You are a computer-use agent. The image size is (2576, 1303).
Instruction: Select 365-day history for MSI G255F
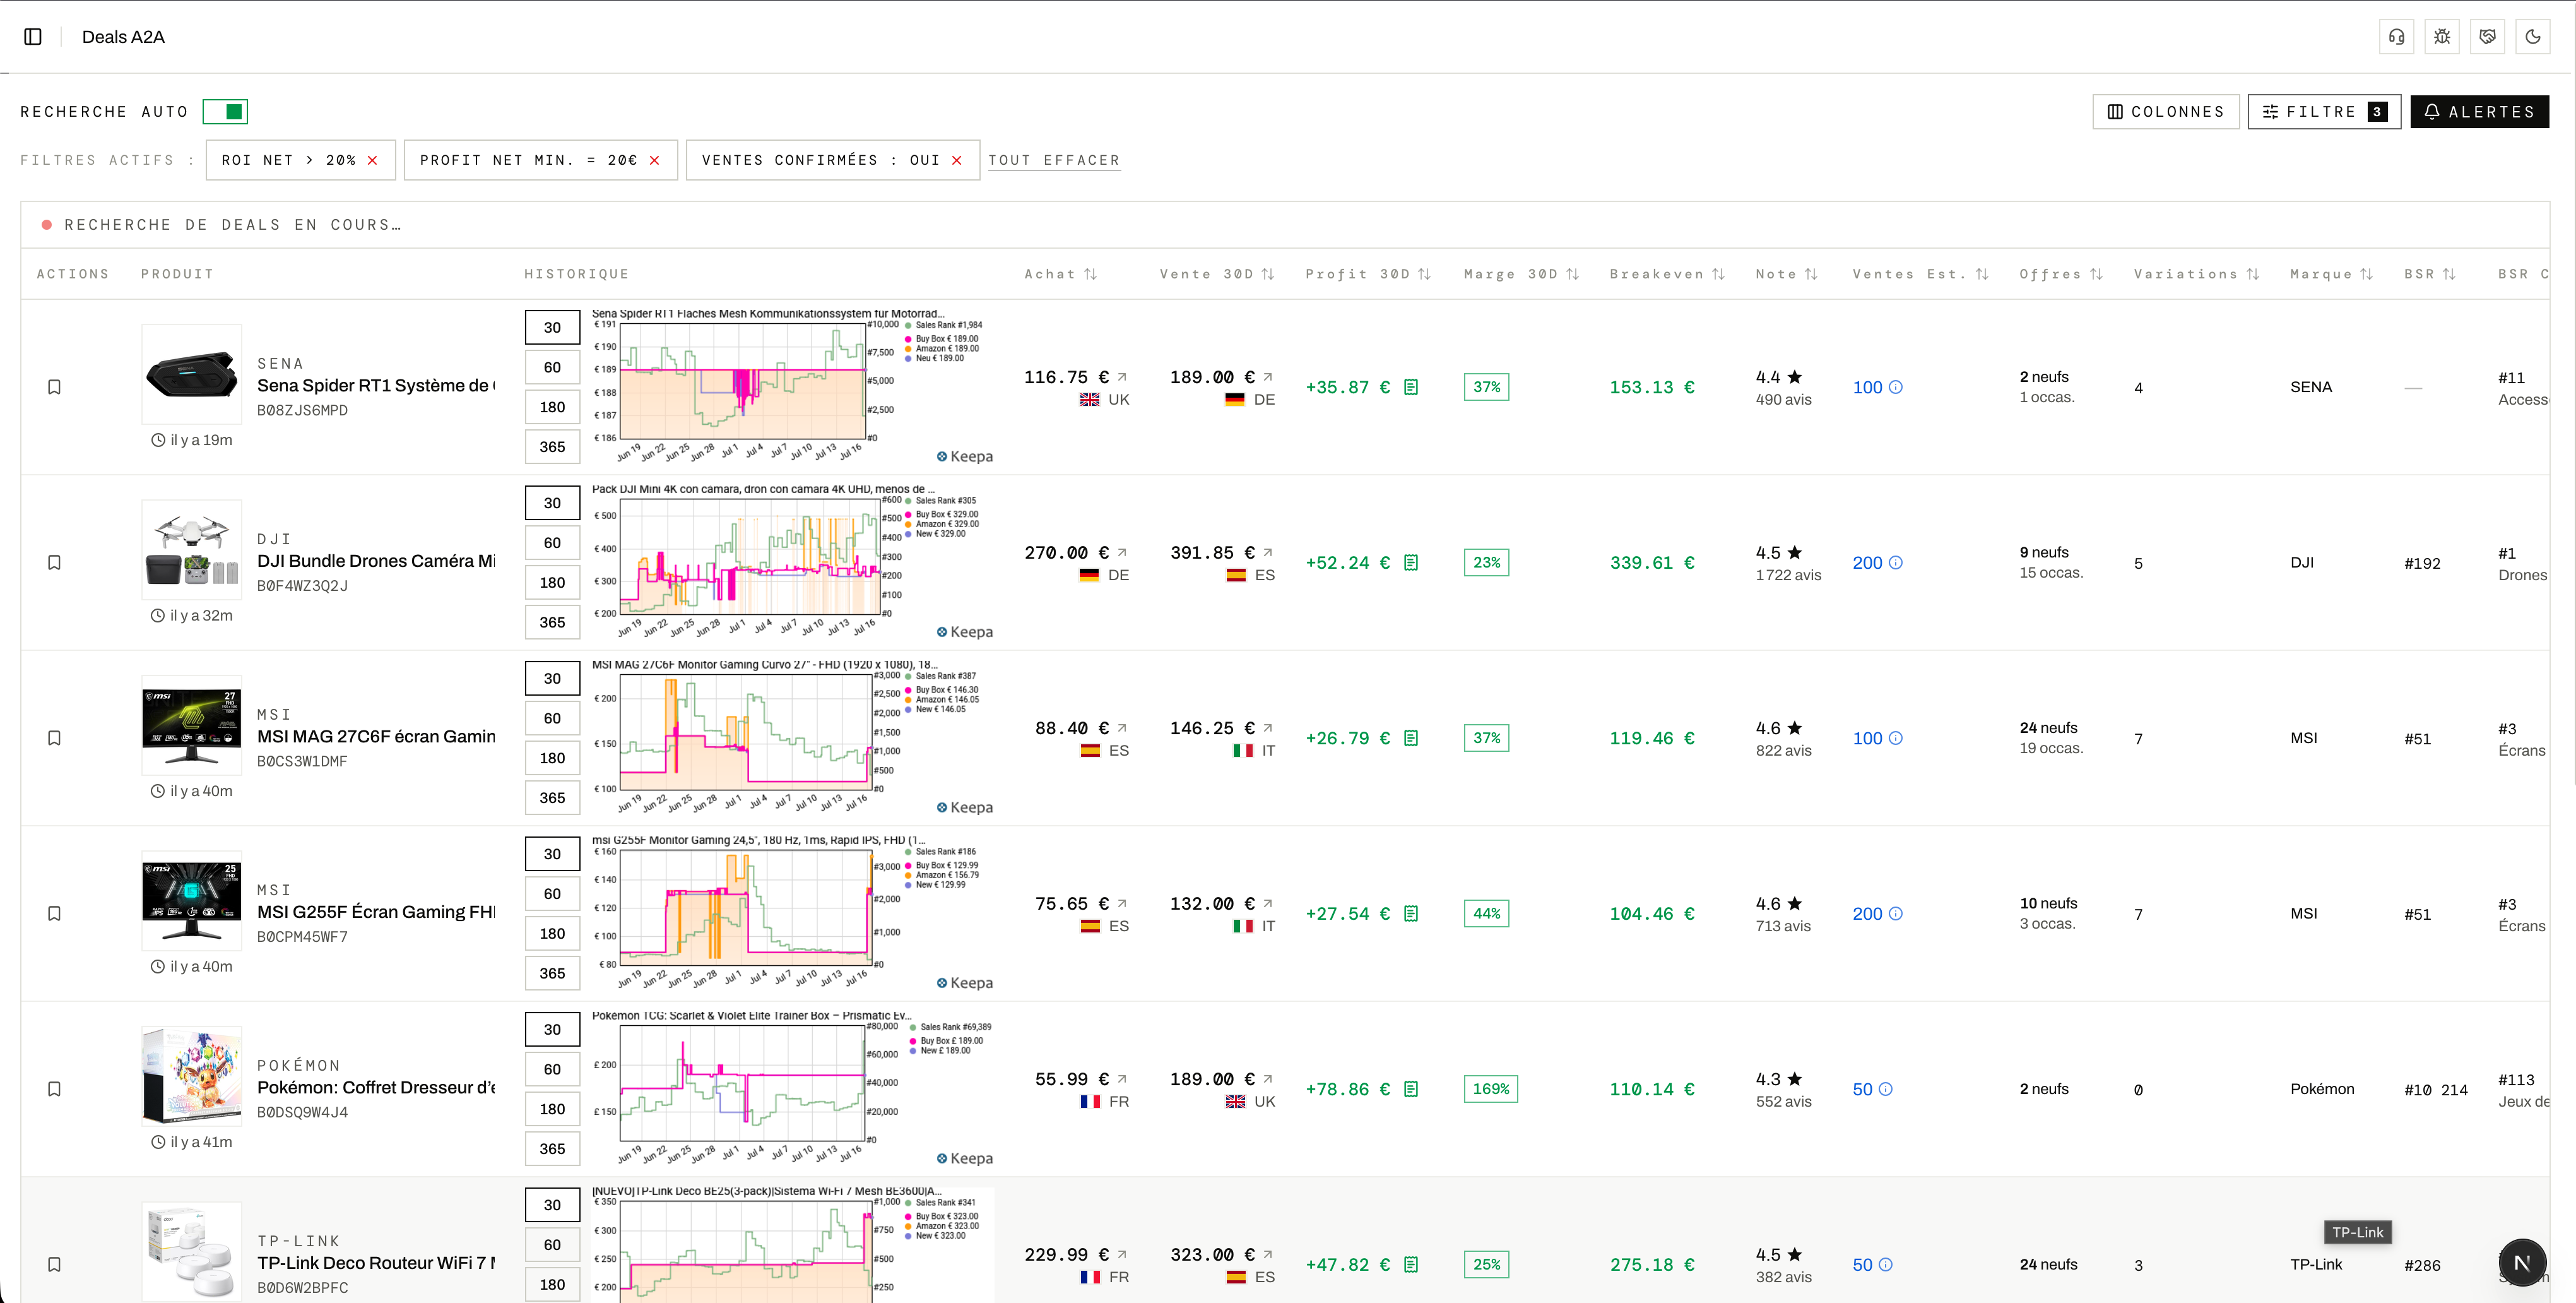pos(552,974)
